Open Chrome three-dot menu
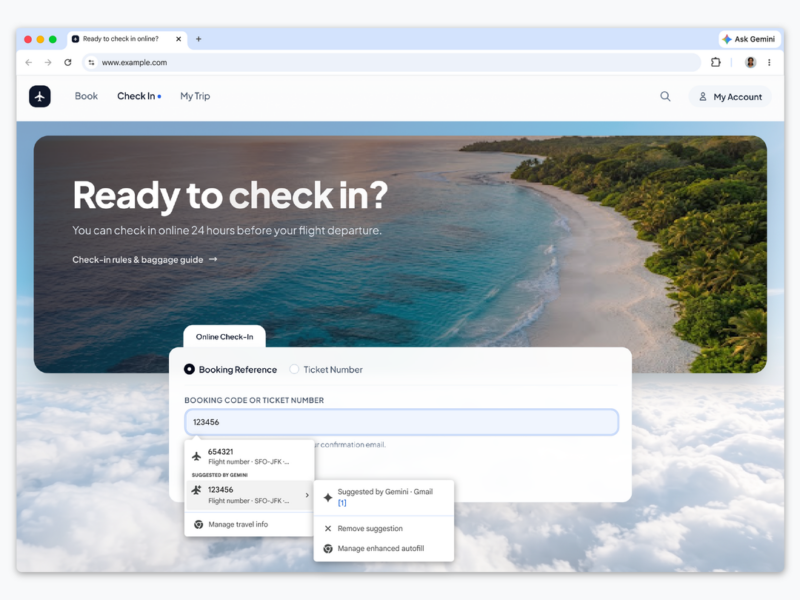 [x=769, y=62]
